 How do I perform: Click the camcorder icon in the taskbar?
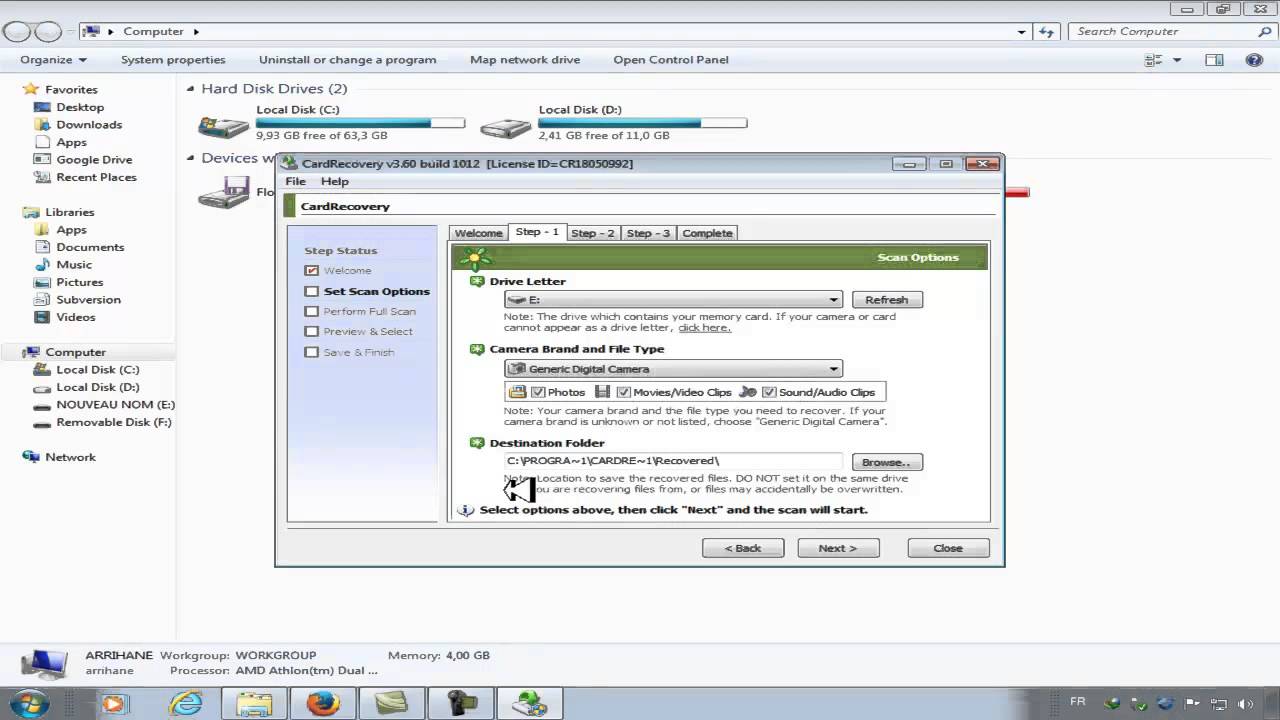click(x=461, y=704)
